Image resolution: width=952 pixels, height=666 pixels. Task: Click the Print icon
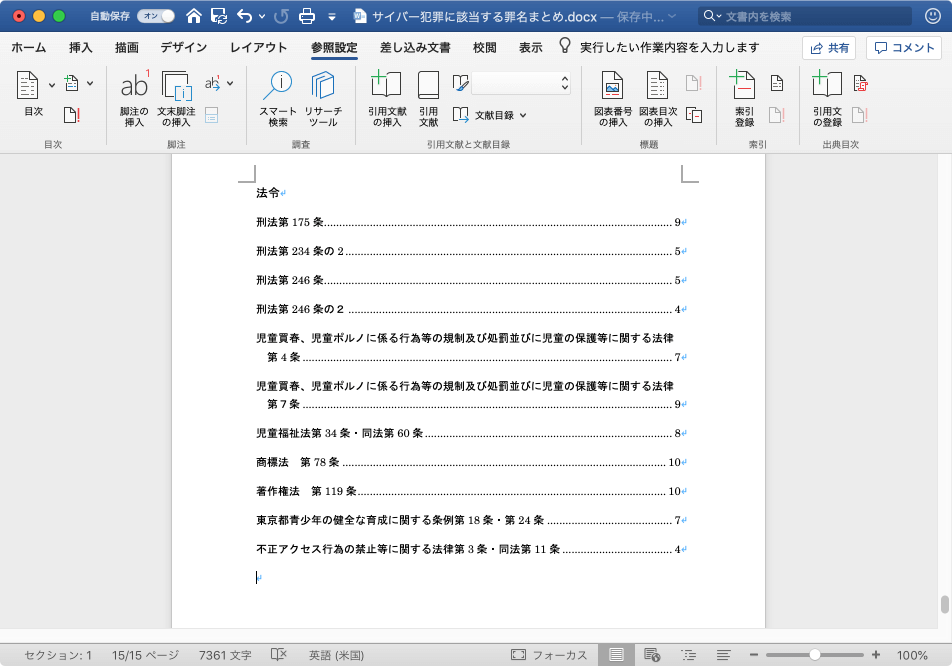click(307, 16)
